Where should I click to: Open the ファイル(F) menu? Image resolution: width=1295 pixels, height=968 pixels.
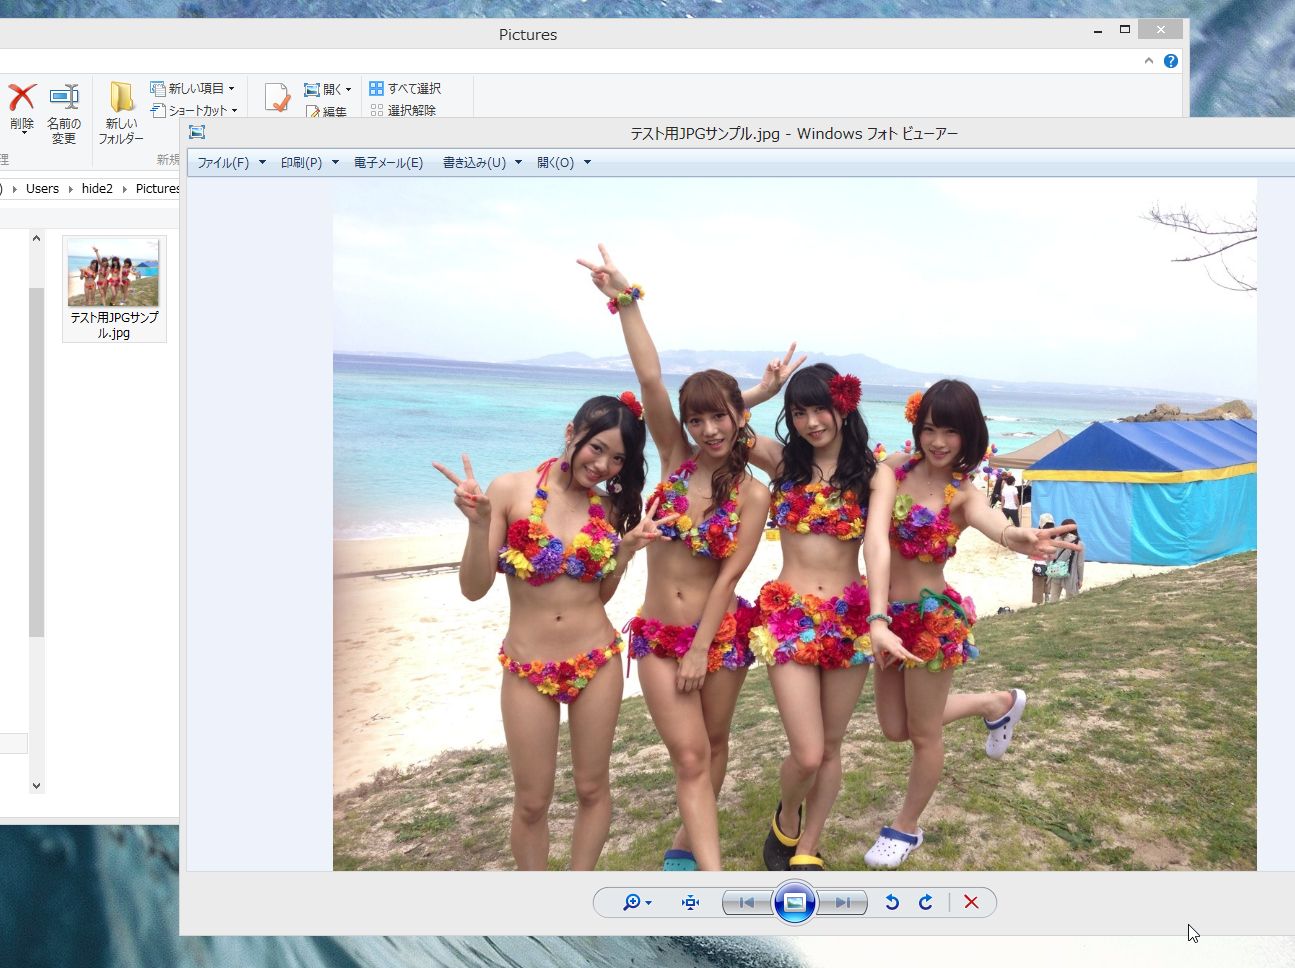coord(223,162)
